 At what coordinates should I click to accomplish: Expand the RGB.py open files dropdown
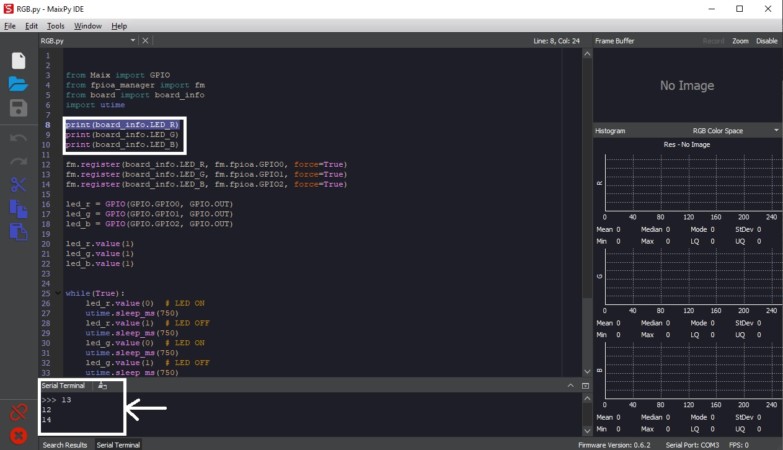133,40
